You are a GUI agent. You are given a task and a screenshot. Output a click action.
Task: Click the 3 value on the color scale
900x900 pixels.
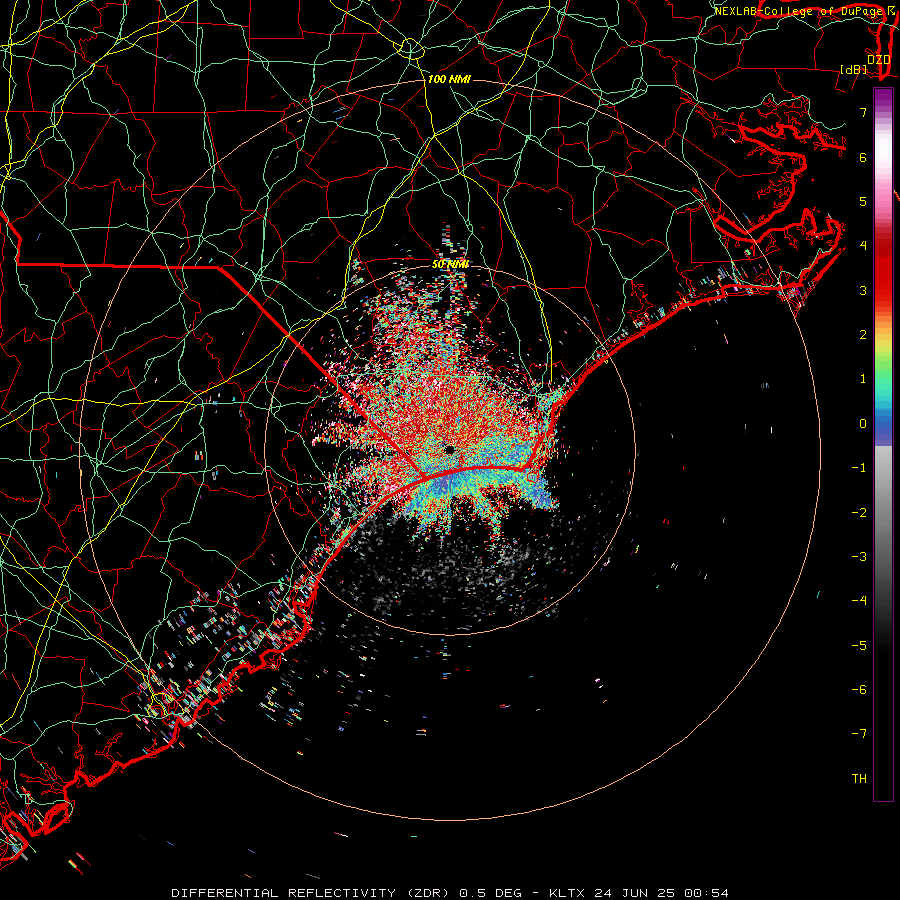tap(863, 290)
